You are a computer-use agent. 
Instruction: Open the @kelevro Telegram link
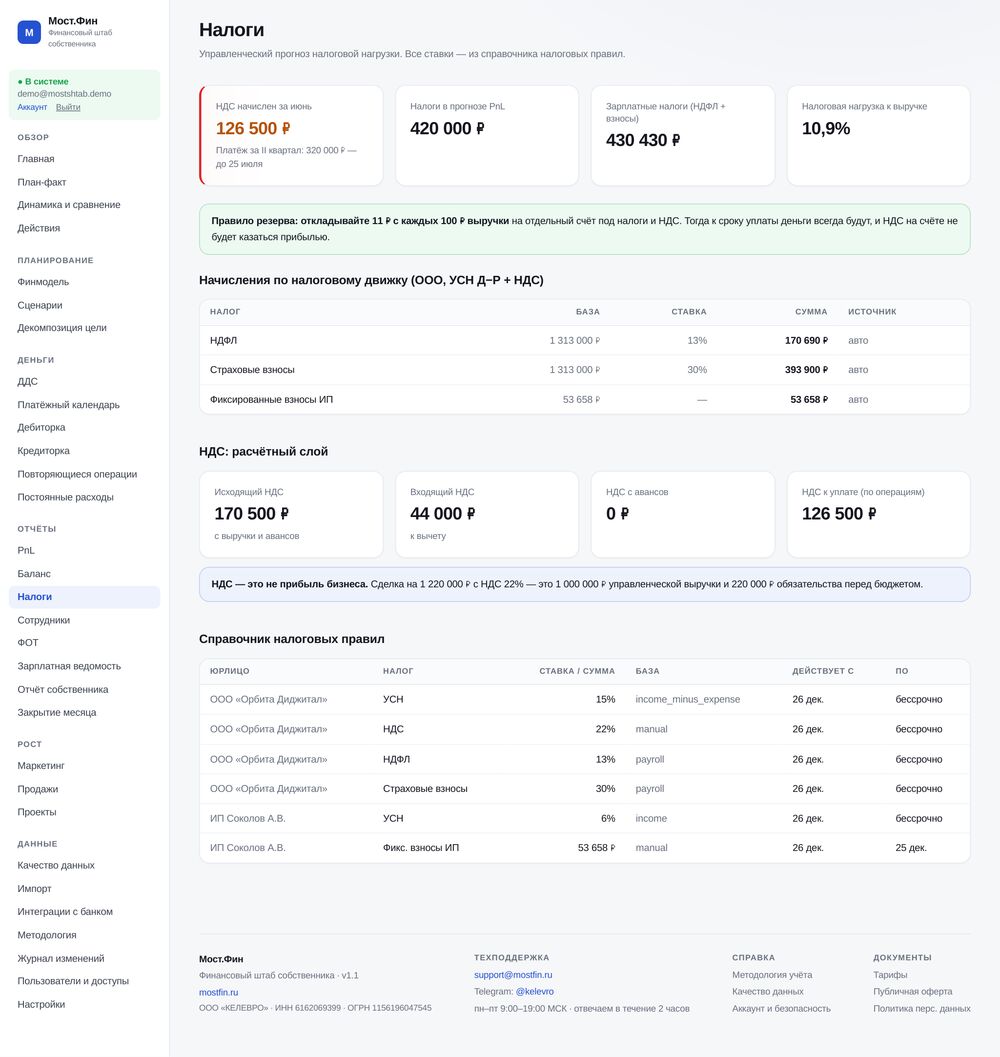[x=535, y=992]
